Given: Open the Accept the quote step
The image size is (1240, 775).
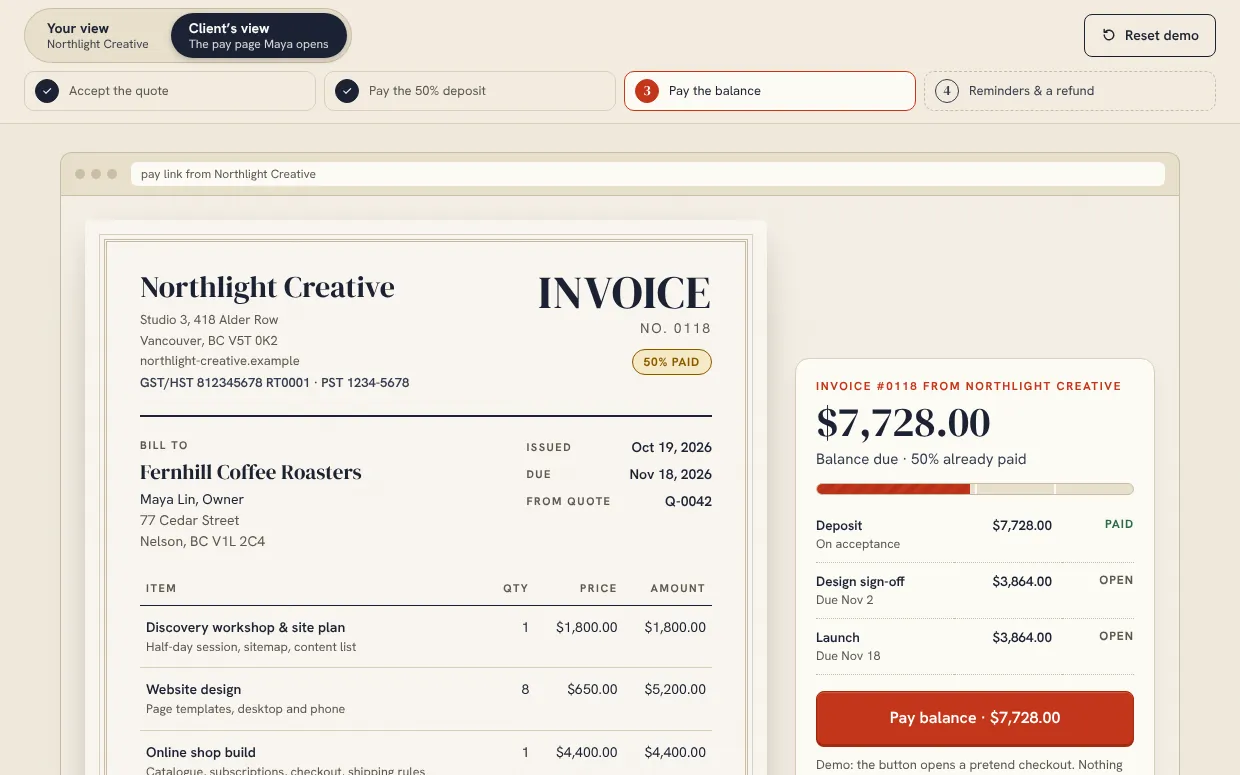Looking at the screenshot, I should click(x=170, y=91).
